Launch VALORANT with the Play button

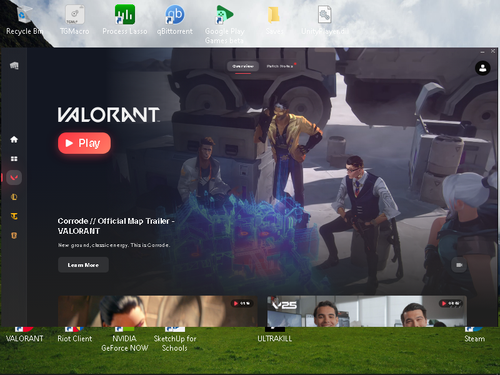click(84, 143)
